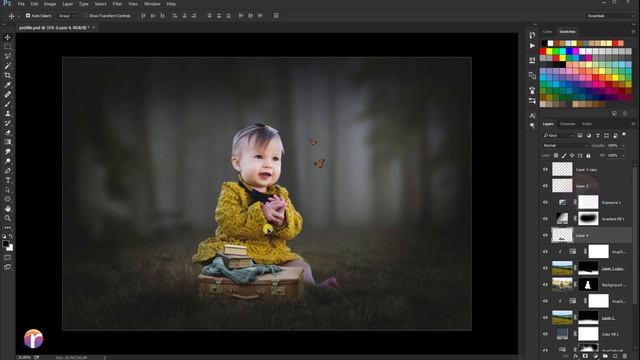
Task: Select the Zoom tool
Action: pyautogui.click(x=8, y=218)
